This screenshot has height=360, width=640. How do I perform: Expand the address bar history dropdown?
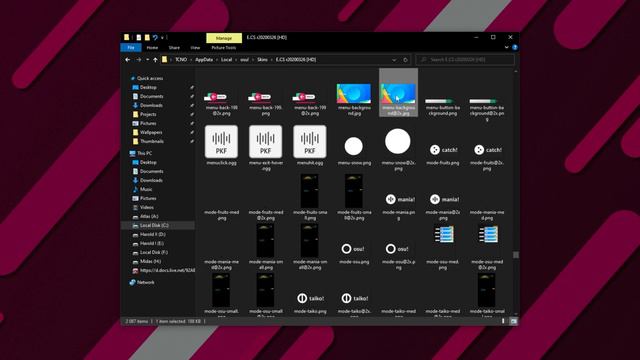click(394, 60)
